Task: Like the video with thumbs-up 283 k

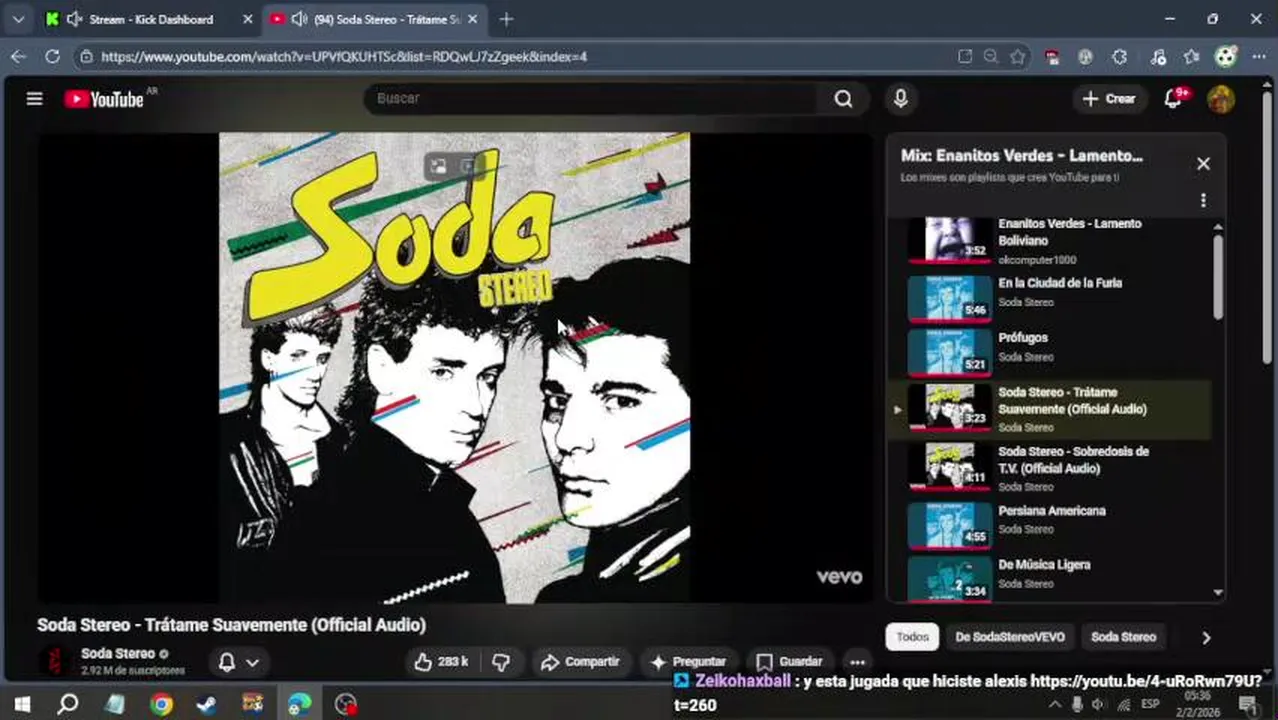Action: [441, 661]
